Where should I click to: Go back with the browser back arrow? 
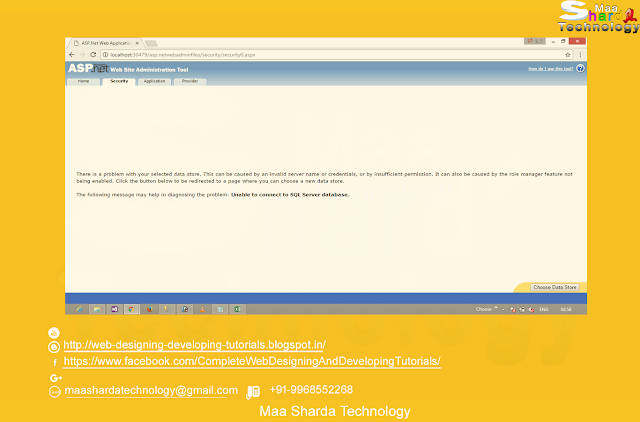72,55
